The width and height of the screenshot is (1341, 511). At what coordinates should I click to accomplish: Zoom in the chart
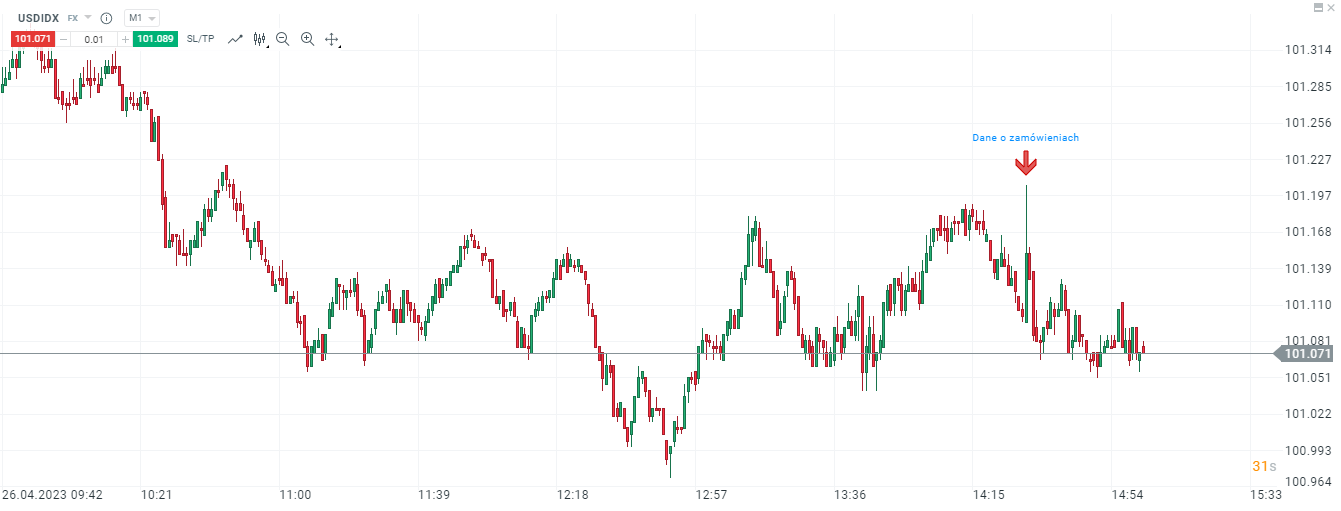click(x=307, y=39)
